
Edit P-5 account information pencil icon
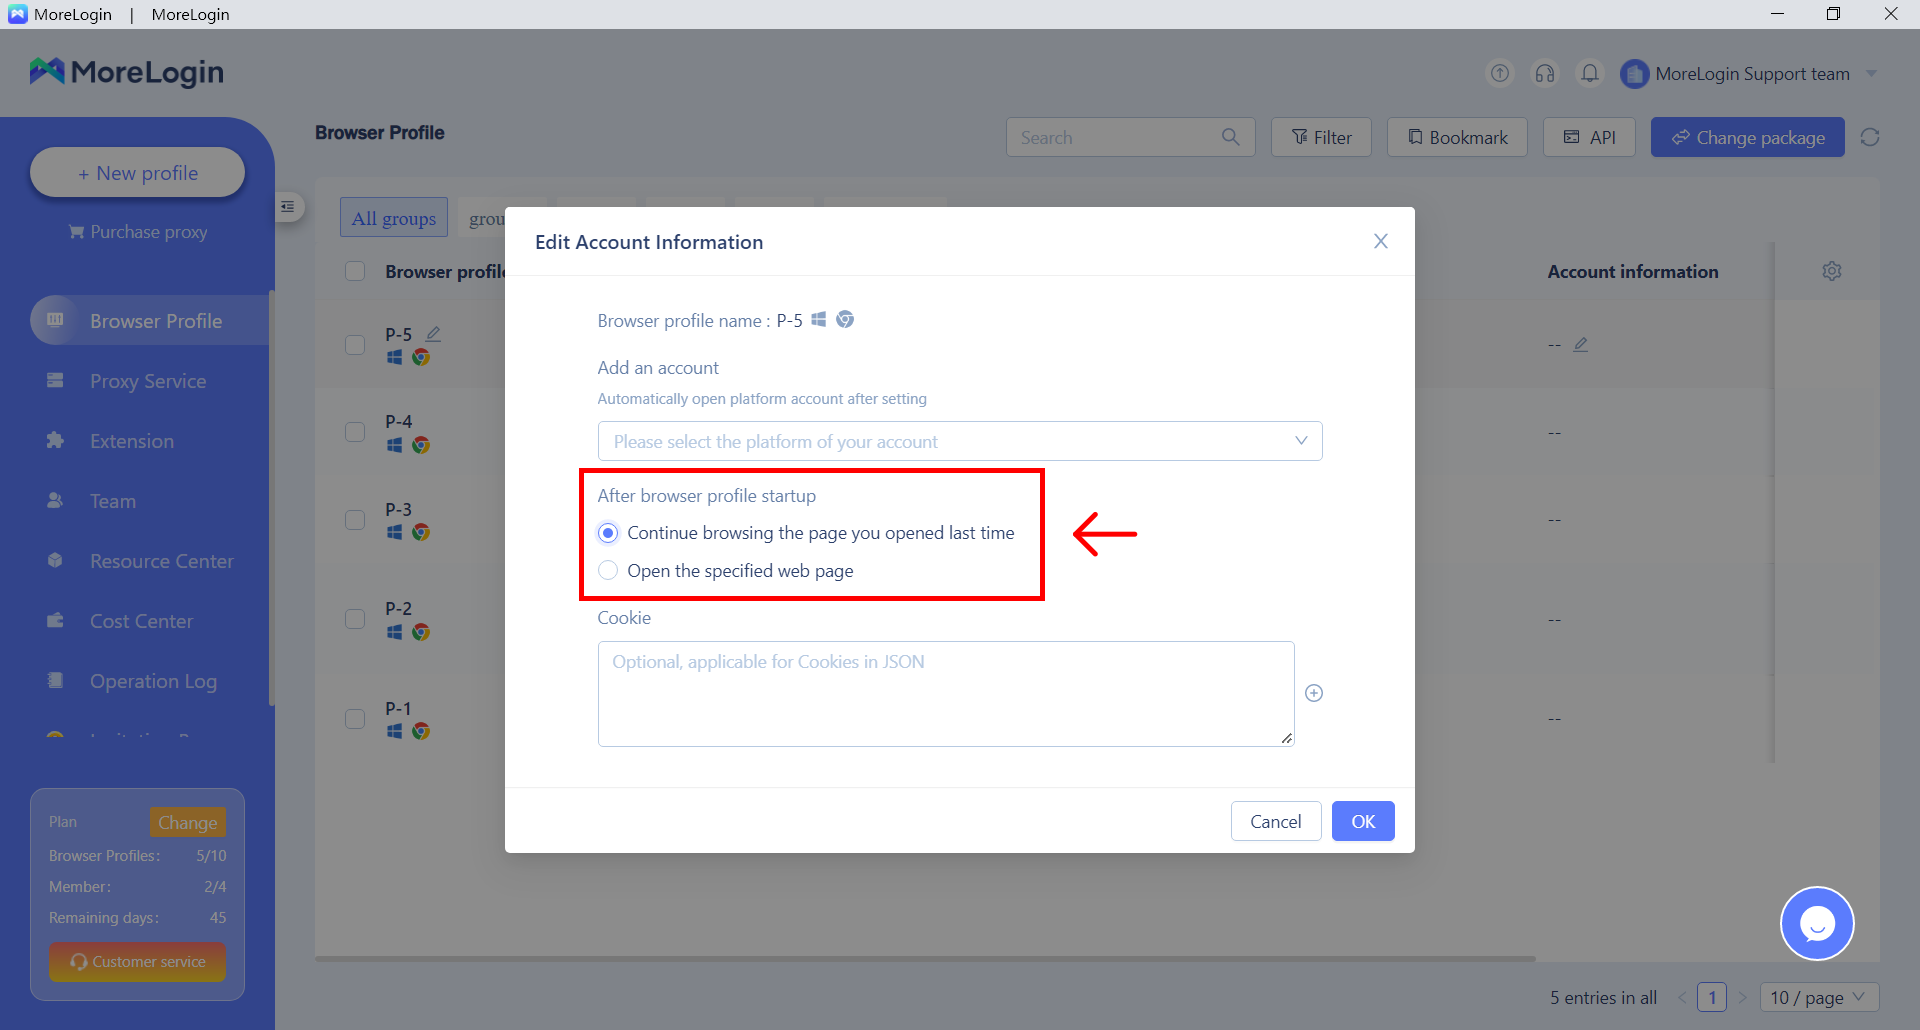pyautogui.click(x=1581, y=344)
